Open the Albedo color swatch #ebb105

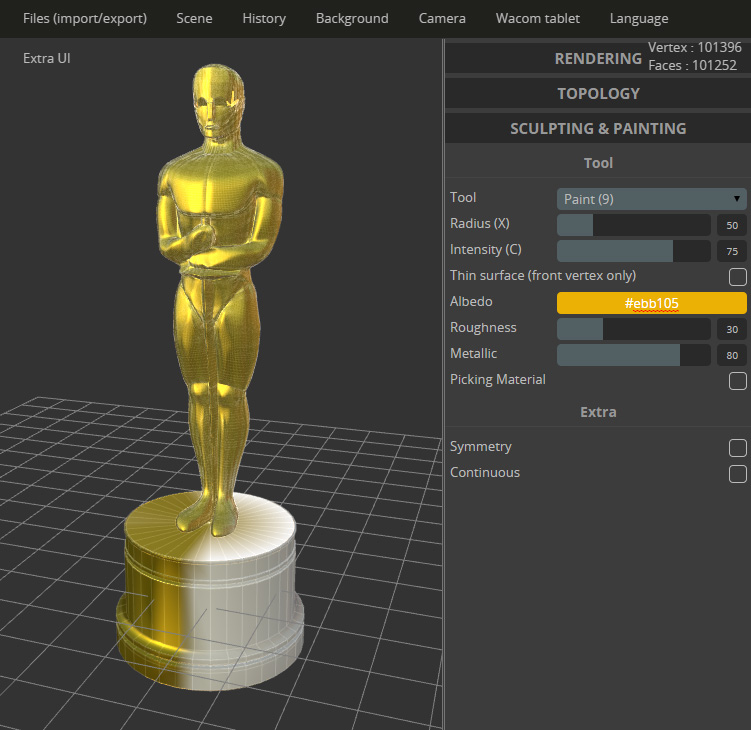(x=651, y=303)
